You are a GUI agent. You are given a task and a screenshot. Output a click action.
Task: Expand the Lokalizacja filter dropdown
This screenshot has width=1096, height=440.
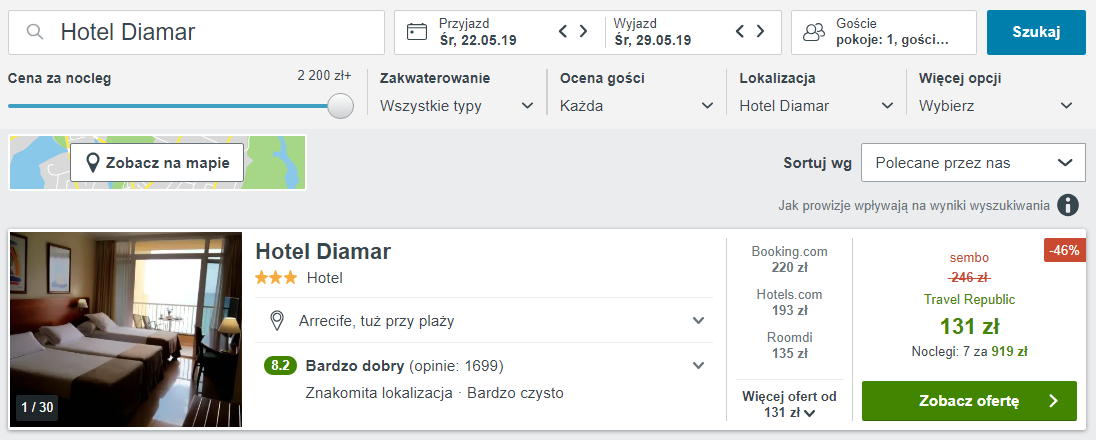coord(816,106)
